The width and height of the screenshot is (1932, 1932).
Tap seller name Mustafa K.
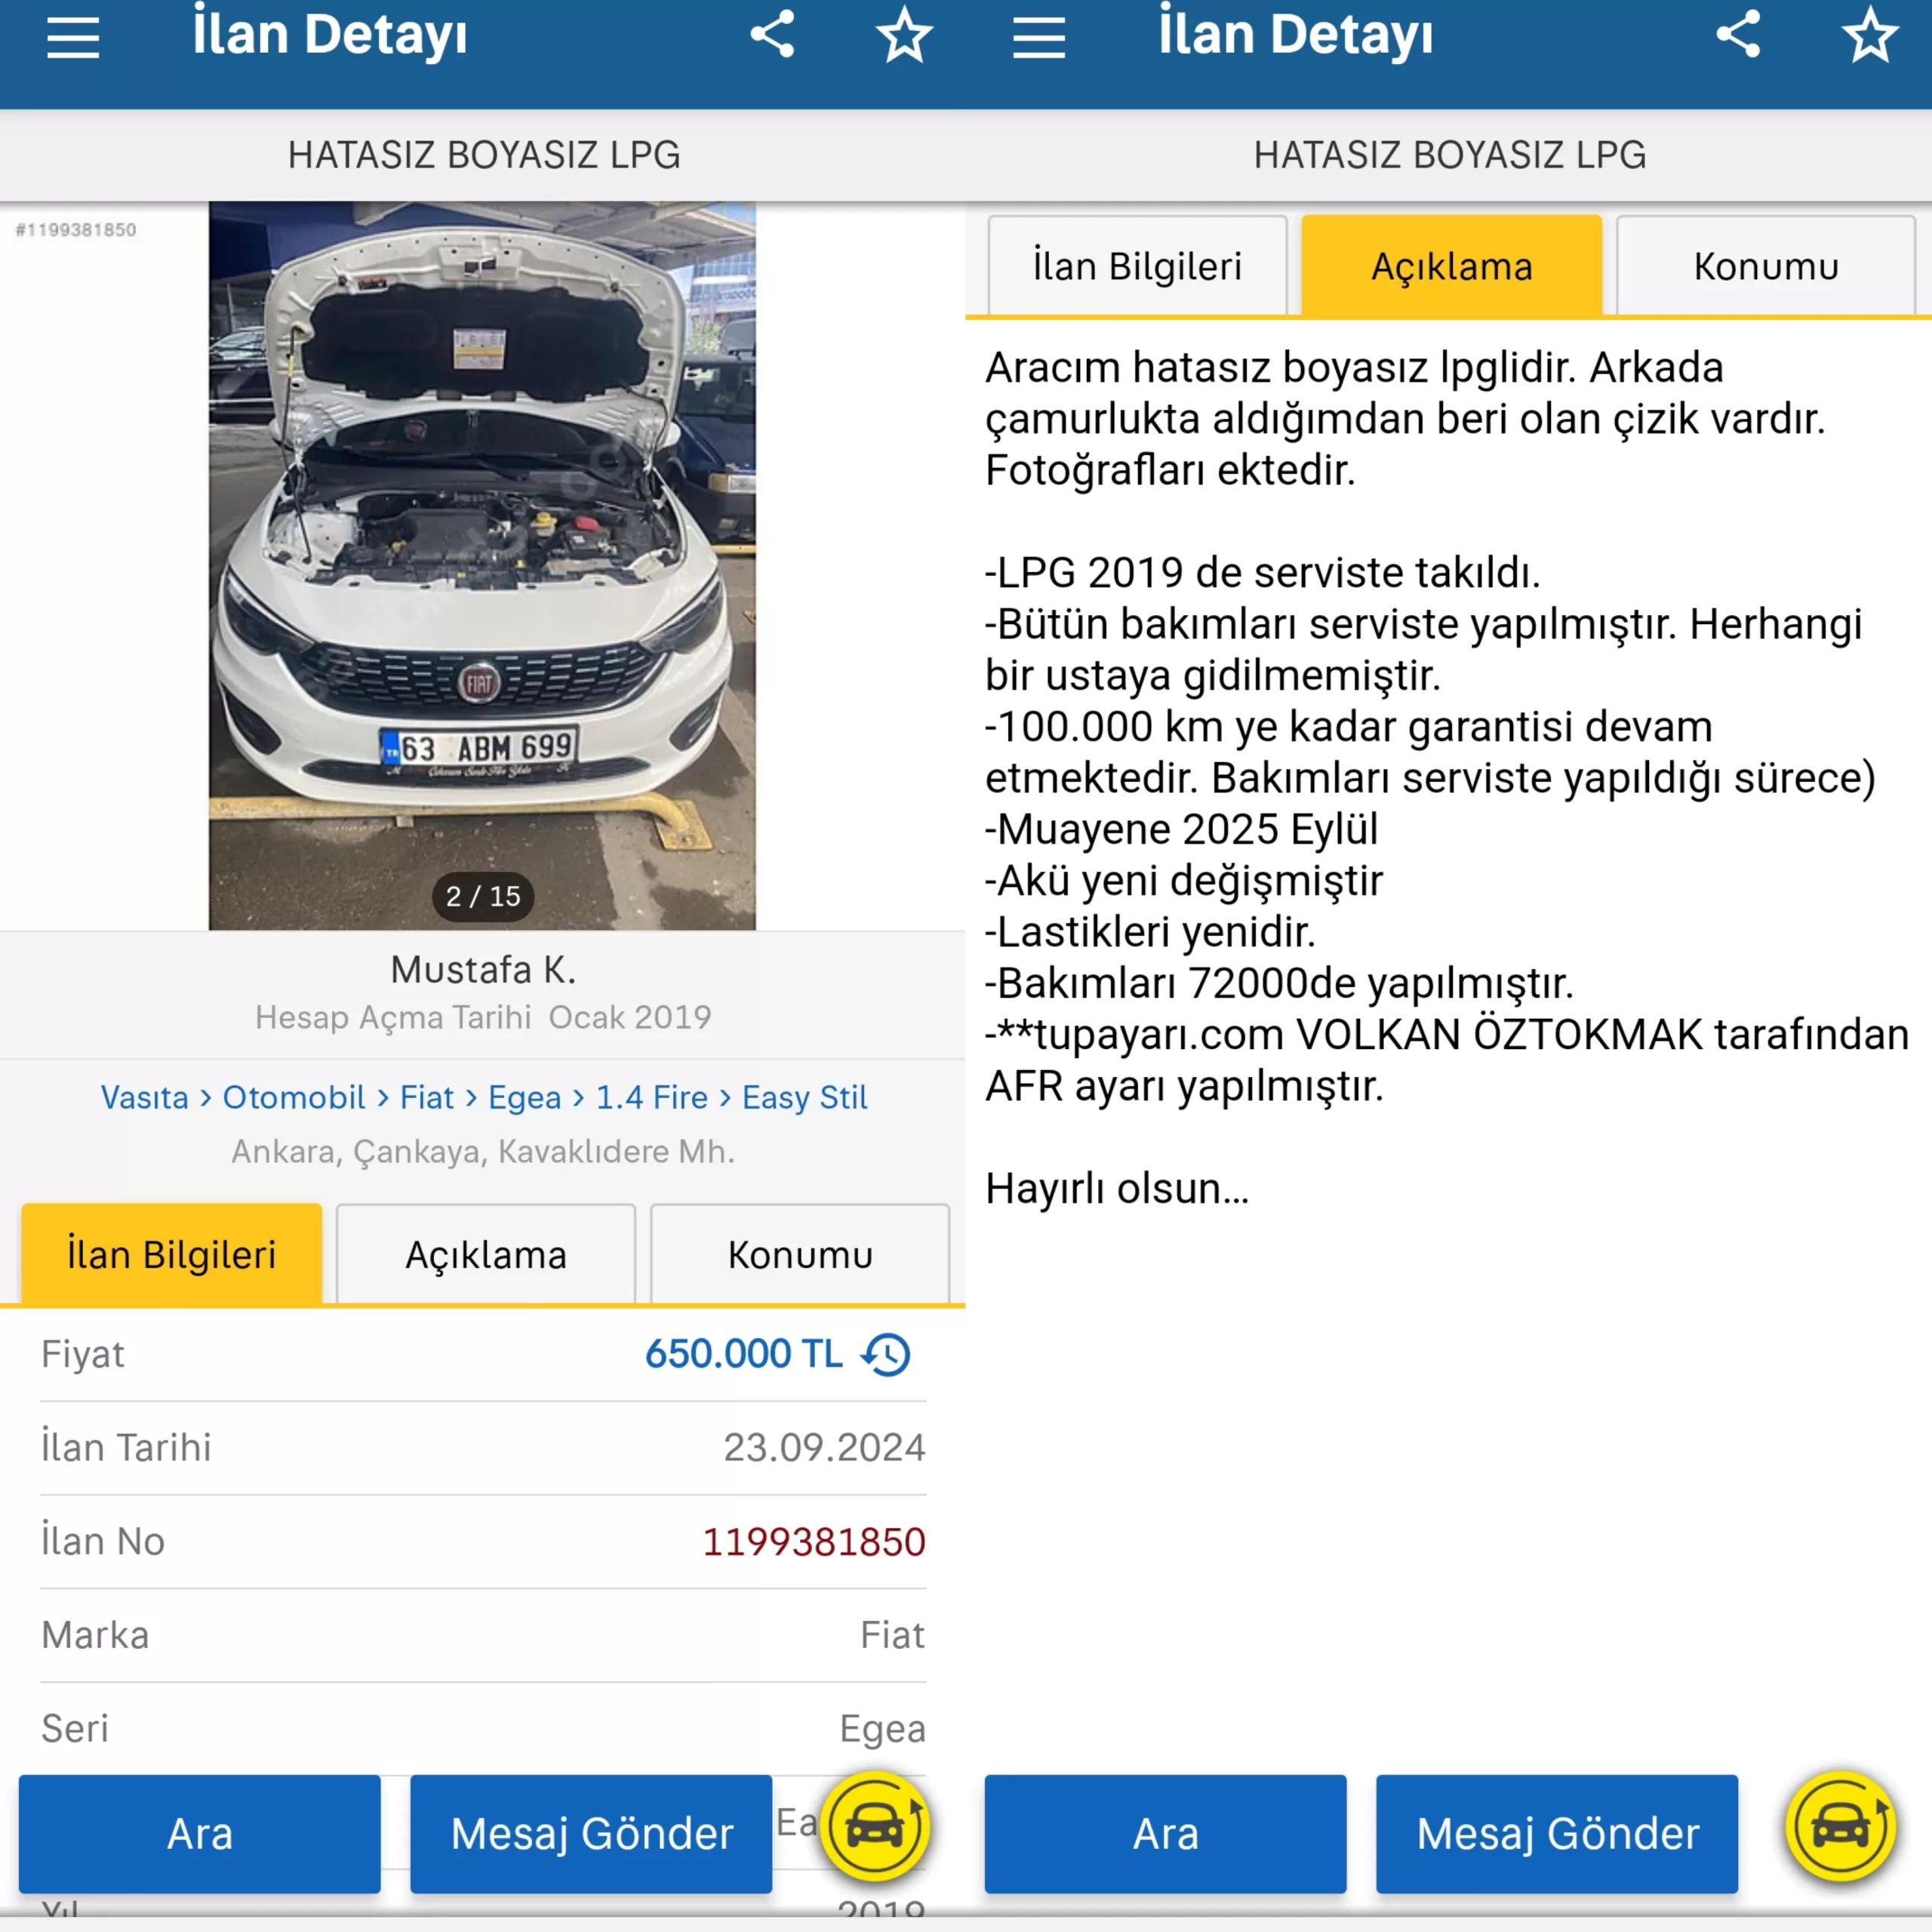point(483,970)
